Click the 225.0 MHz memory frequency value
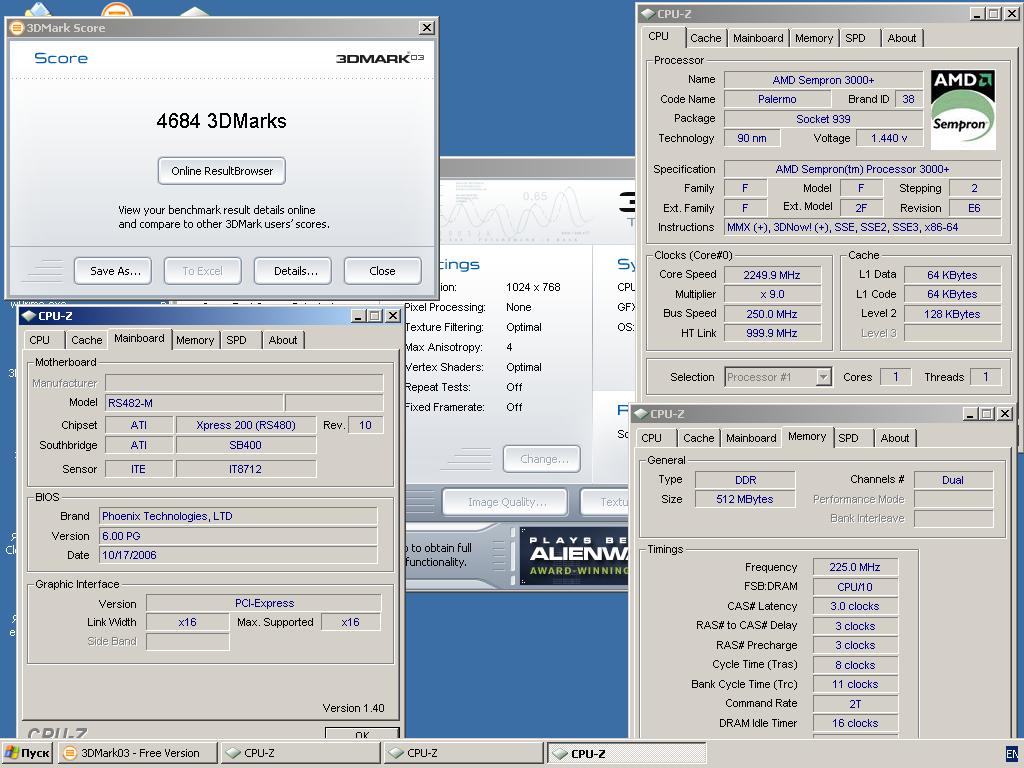This screenshot has width=1024, height=768. click(x=855, y=568)
